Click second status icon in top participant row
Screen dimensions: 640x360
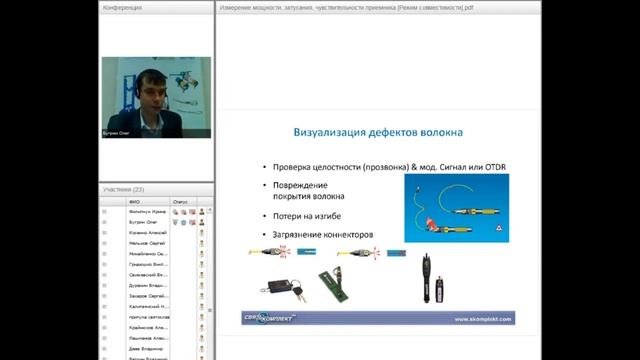pyautogui.click(x=184, y=212)
